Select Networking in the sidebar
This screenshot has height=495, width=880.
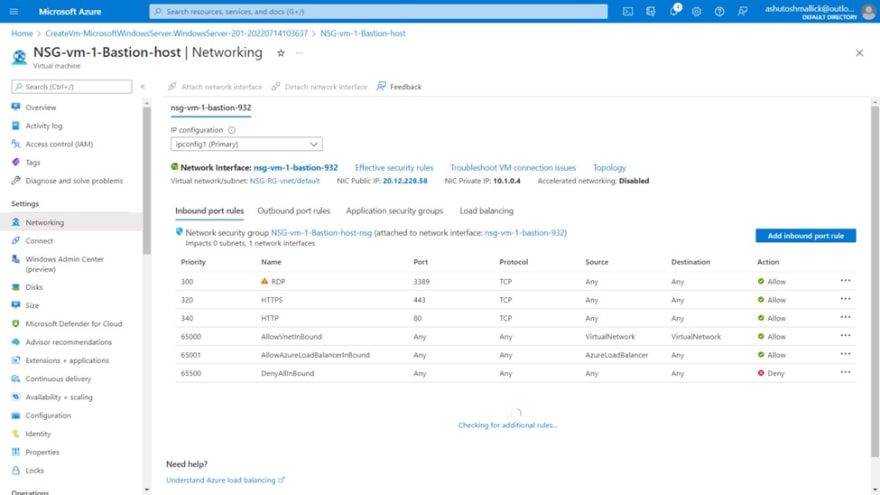pos(44,222)
